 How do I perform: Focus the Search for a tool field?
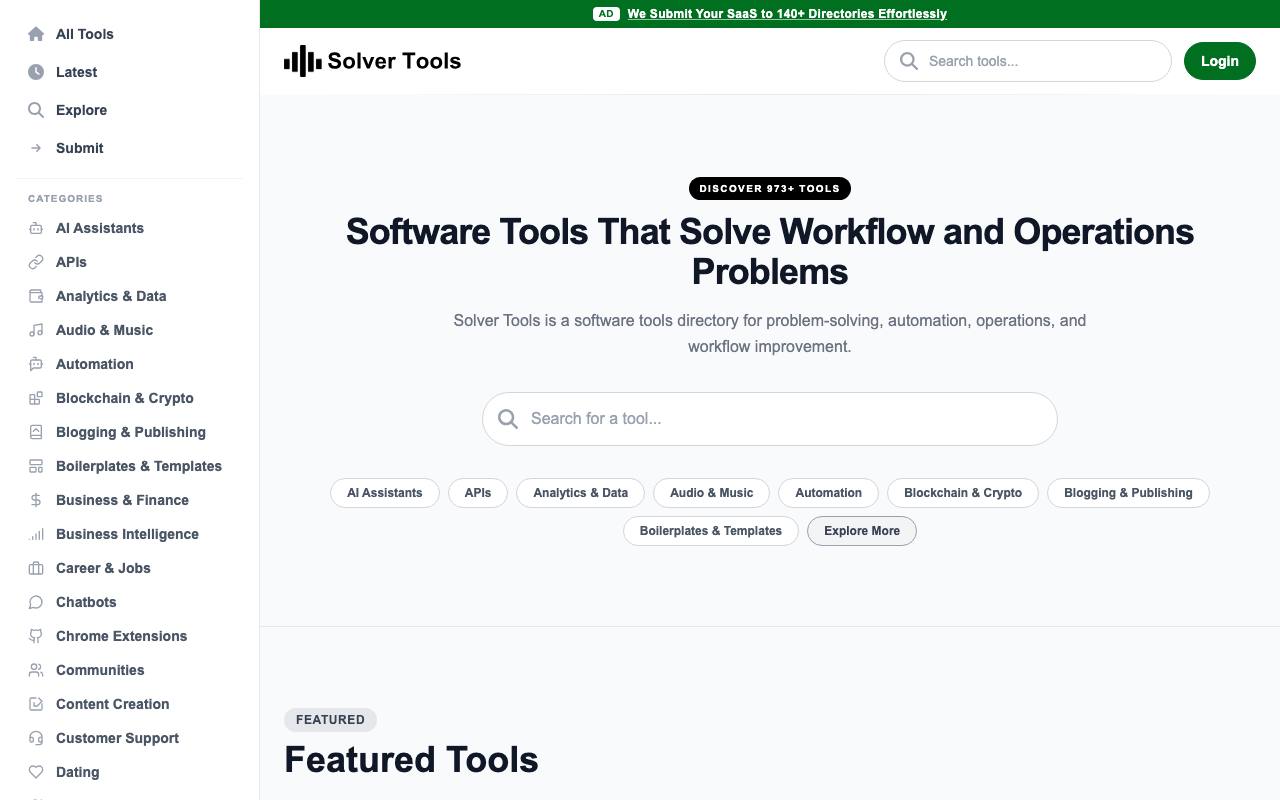[770, 419]
